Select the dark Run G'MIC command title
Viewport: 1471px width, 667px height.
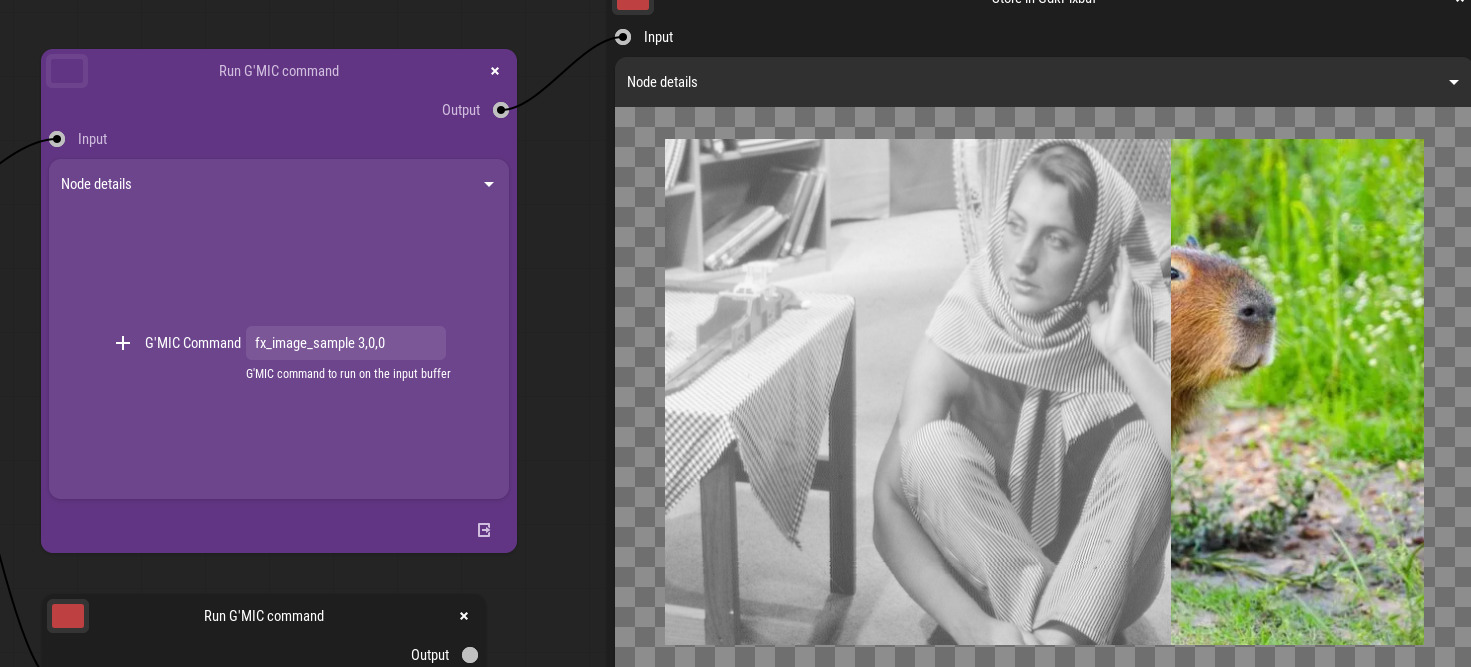pyautogui.click(x=264, y=616)
